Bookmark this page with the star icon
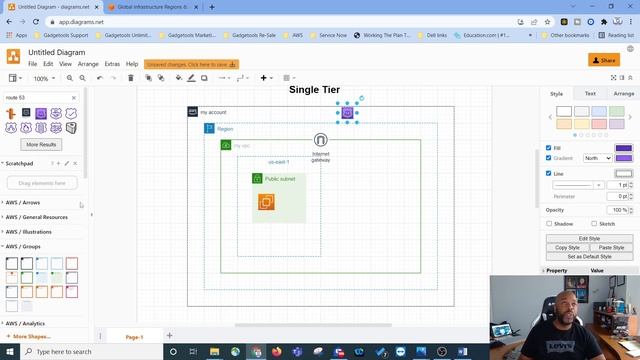Viewport: 640px width, 360px height. coord(547,22)
